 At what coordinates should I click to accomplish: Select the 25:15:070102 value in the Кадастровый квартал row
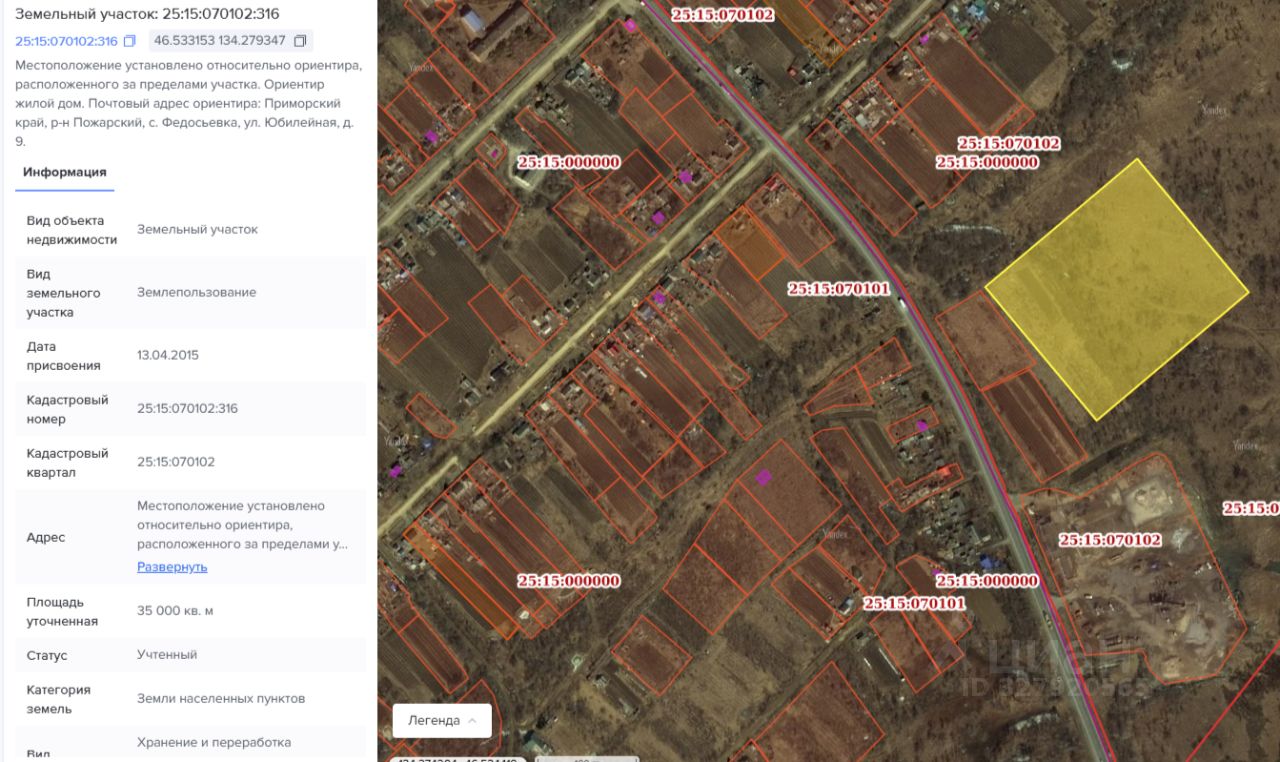176,462
